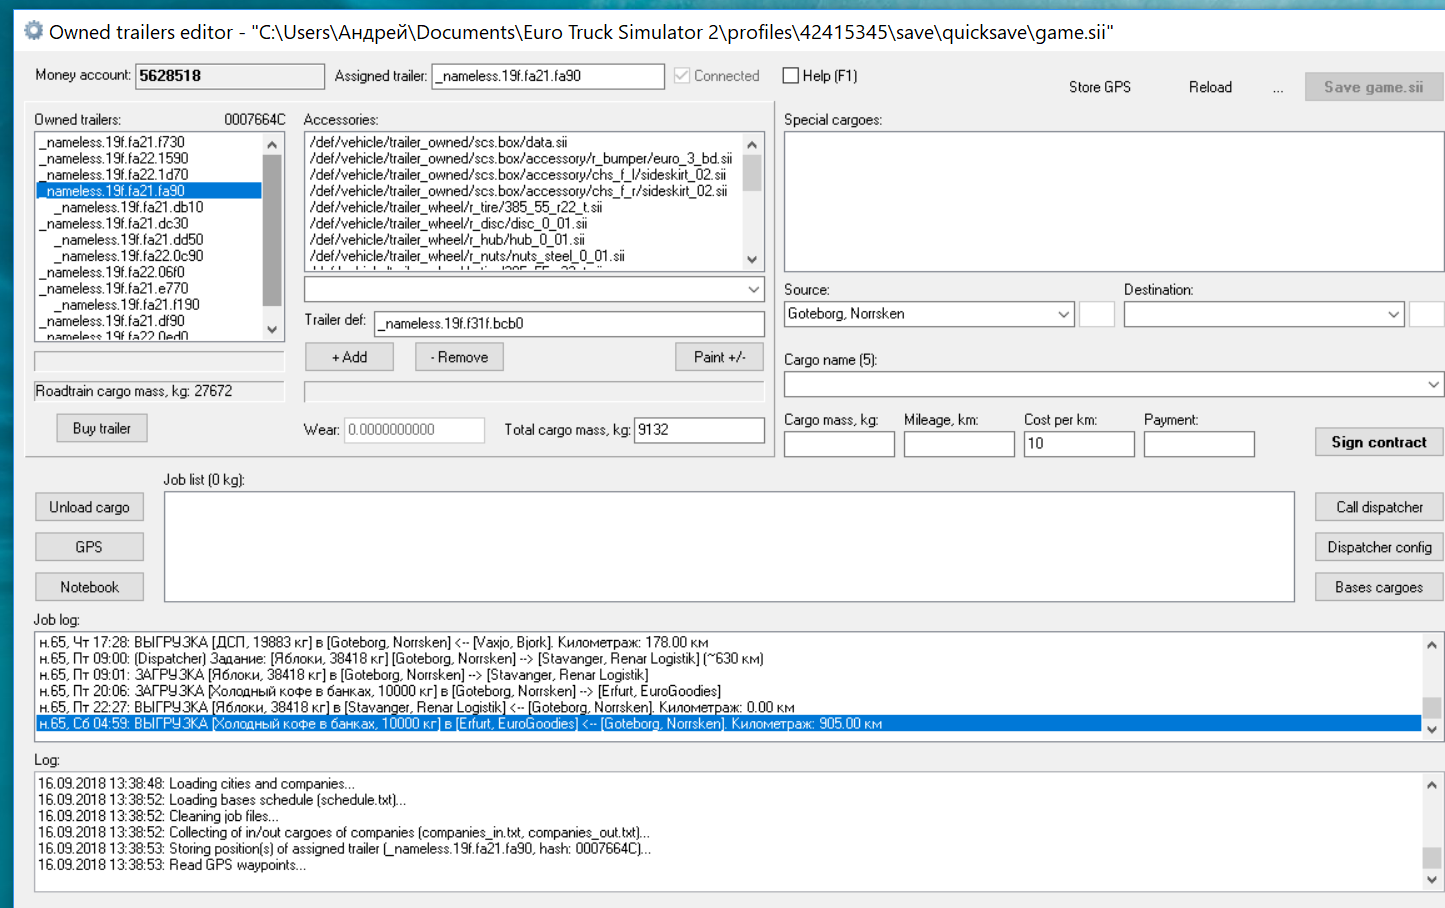Open the Cargo name dropdown
This screenshot has height=908, width=1445.
1432,384
